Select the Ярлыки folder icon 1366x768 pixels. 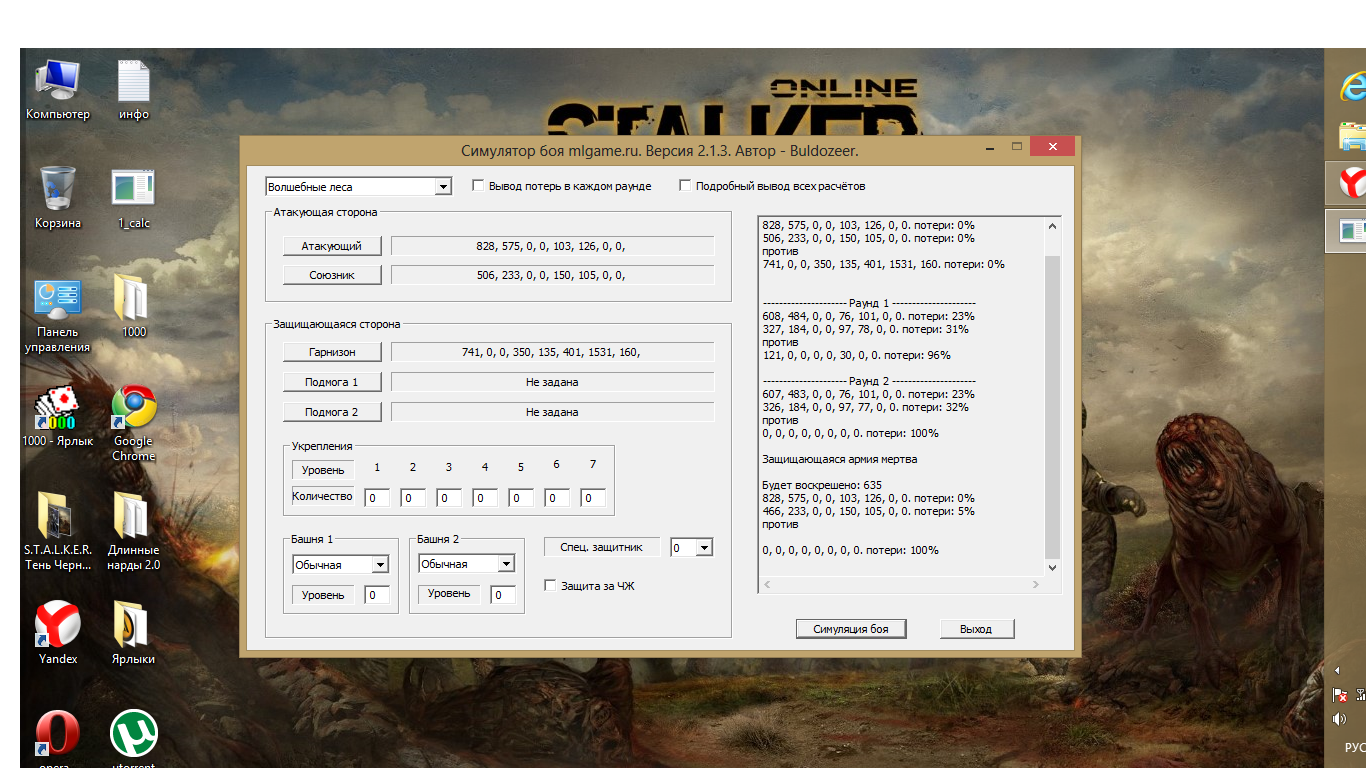pyautogui.click(x=133, y=632)
